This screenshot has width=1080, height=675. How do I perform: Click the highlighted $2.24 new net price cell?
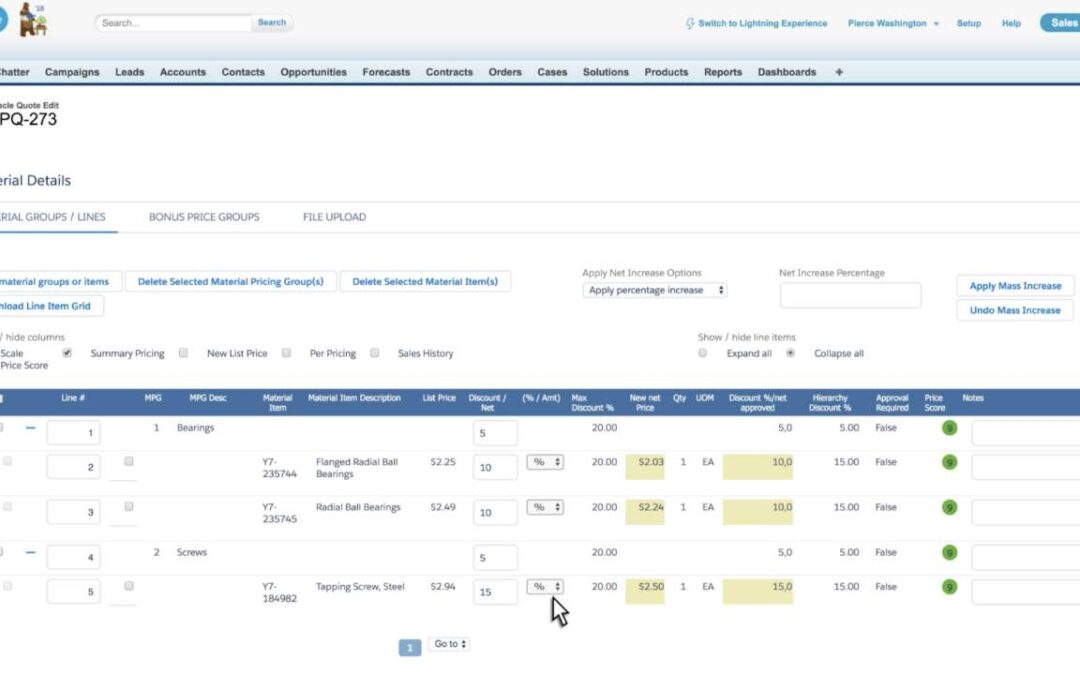(645, 512)
